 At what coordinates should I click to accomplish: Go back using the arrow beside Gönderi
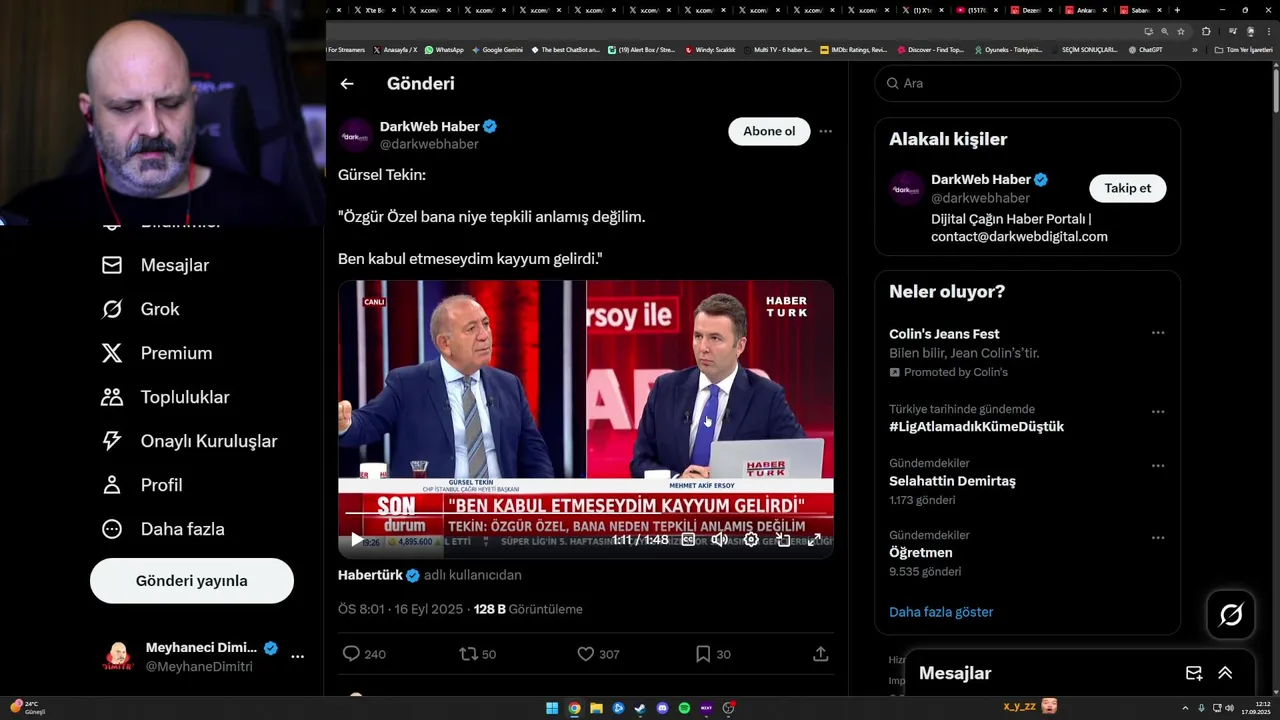coord(347,84)
